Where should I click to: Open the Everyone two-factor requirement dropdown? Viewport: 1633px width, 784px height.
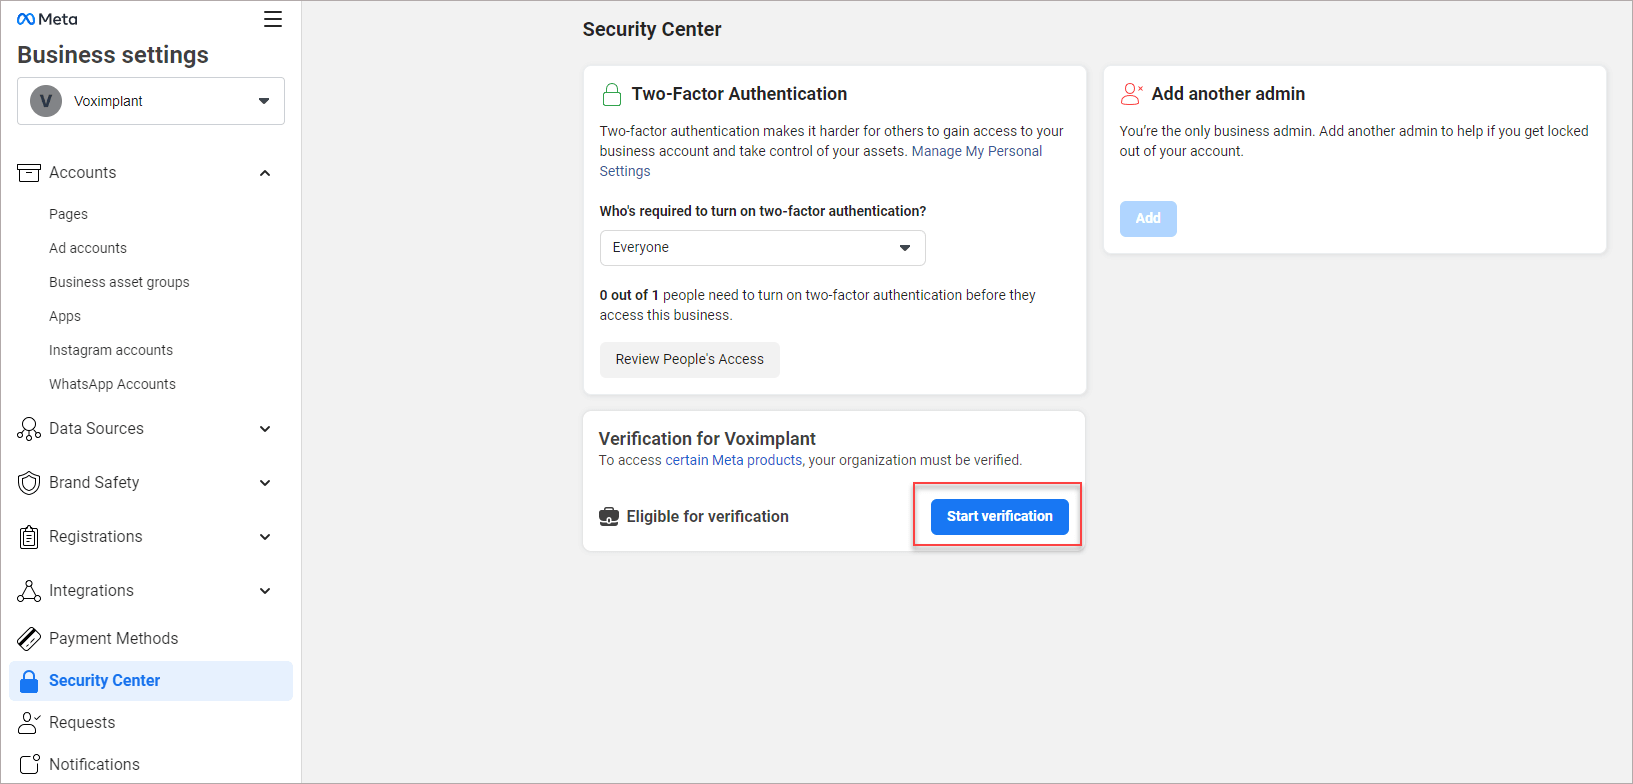pos(762,248)
